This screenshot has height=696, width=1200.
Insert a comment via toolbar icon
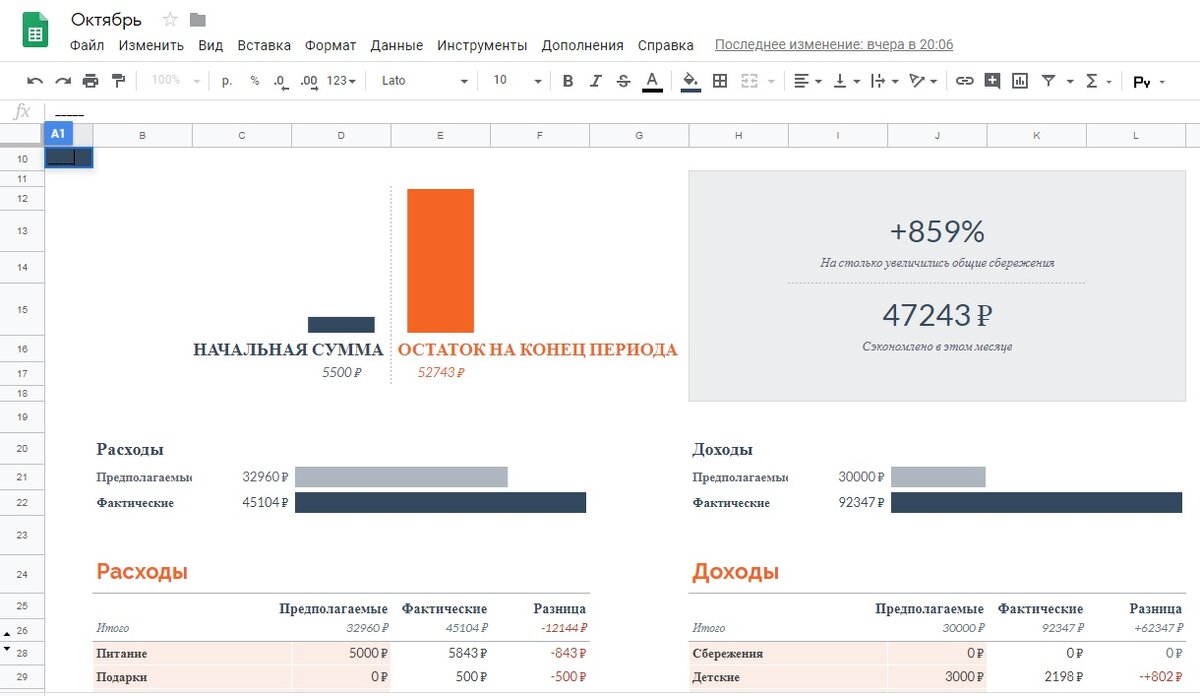[992, 81]
